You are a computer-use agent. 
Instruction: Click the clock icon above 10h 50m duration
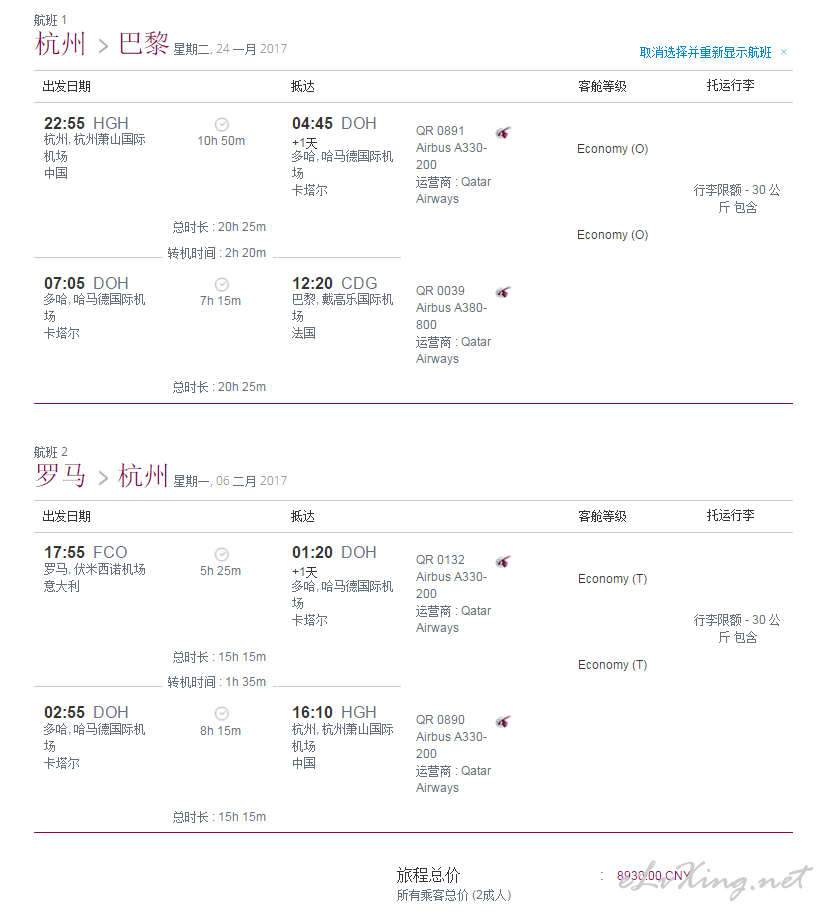click(222, 124)
